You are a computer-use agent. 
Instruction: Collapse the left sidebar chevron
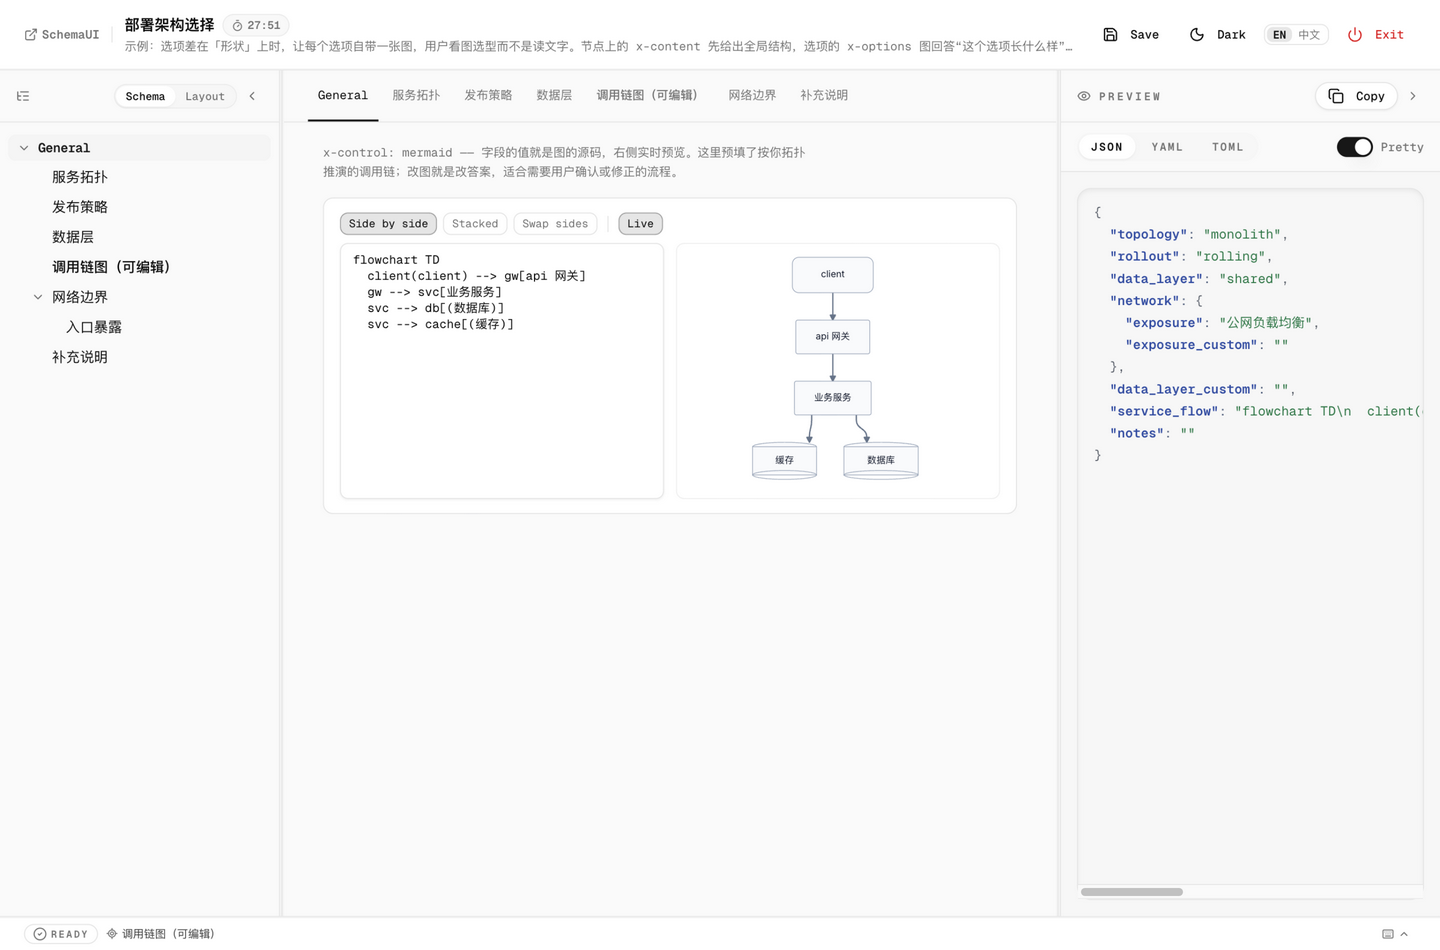(x=252, y=96)
